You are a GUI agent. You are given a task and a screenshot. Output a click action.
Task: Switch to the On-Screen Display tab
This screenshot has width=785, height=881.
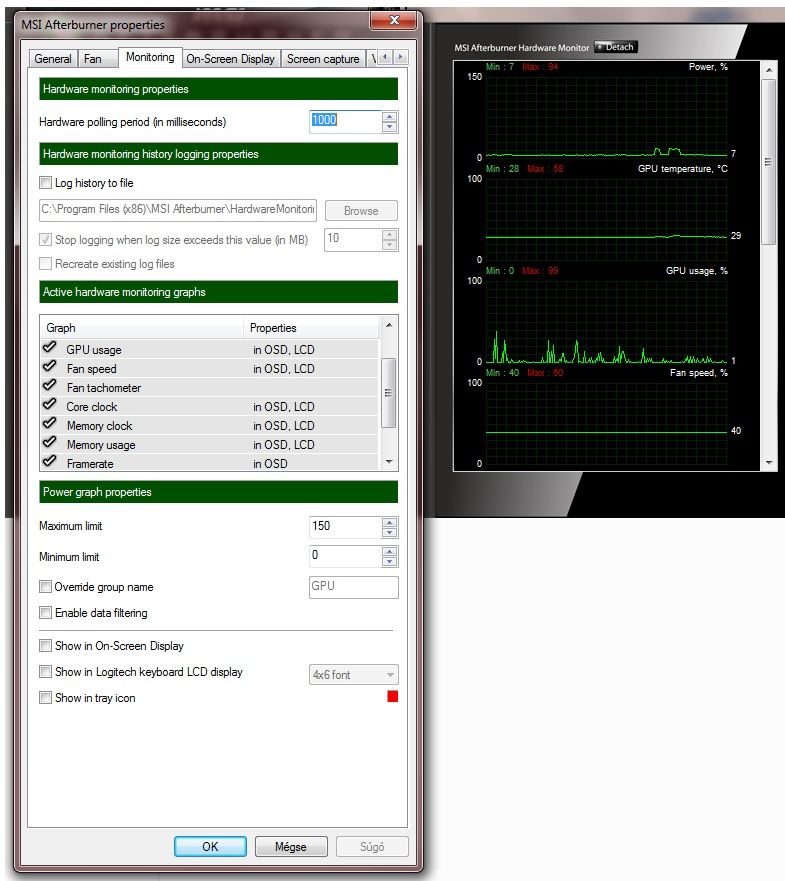pyautogui.click(x=230, y=59)
